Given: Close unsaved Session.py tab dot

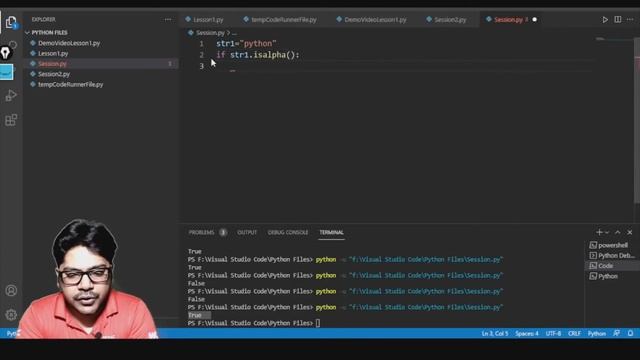Looking at the screenshot, I should pyautogui.click(x=535, y=20).
